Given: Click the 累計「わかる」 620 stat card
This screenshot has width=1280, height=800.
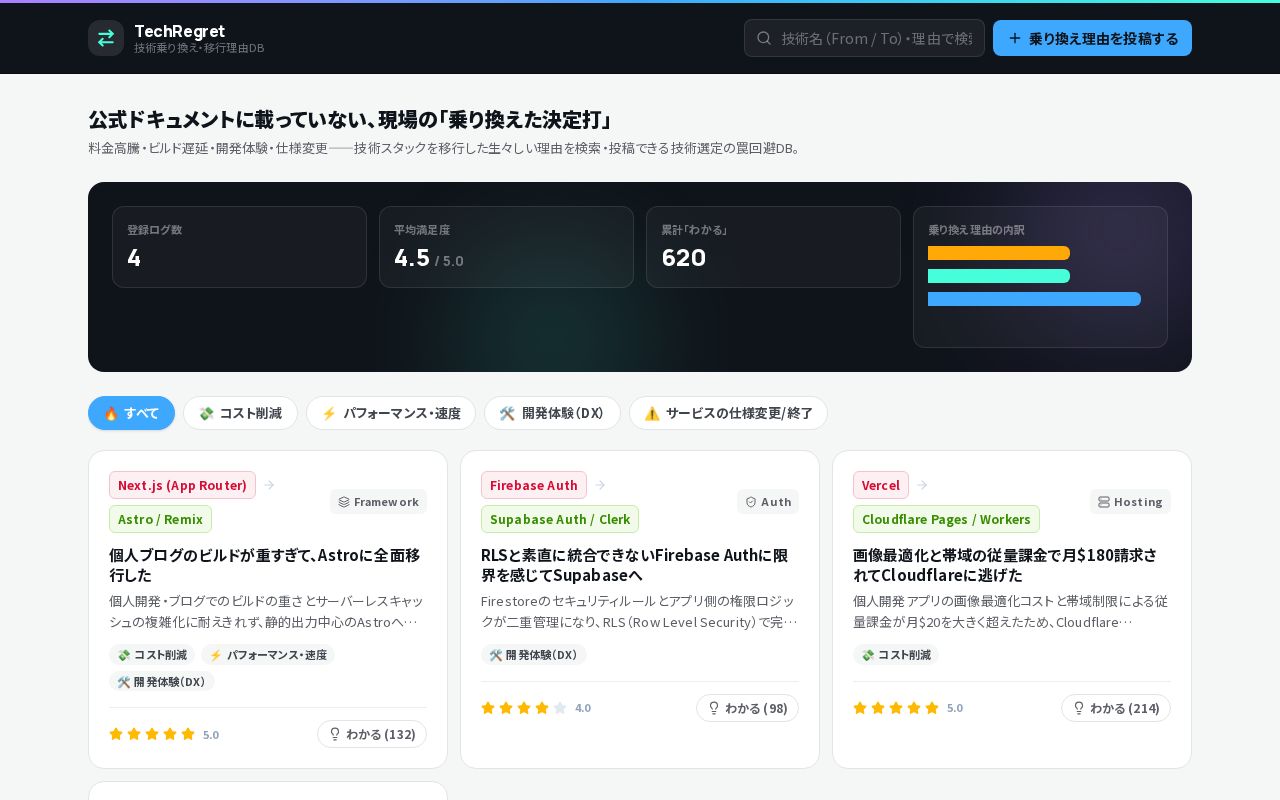Looking at the screenshot, I should (x=773, y=247).
